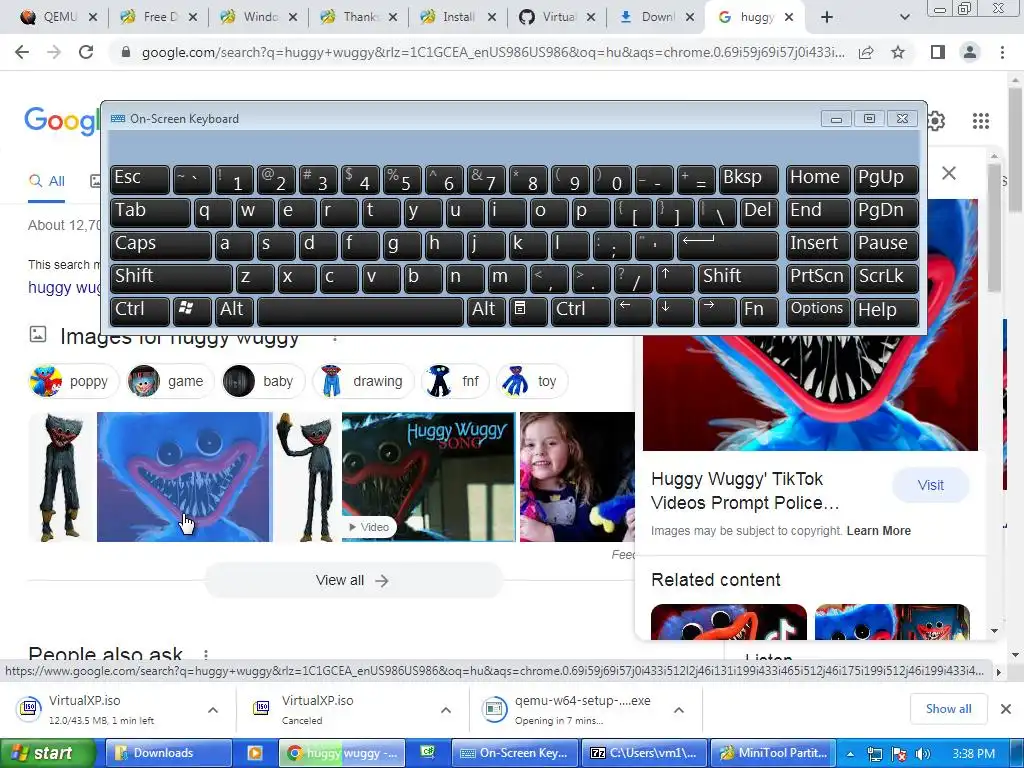Toggle the left Ctrl key on the On-Screen Keyboard

click(140, 310)
